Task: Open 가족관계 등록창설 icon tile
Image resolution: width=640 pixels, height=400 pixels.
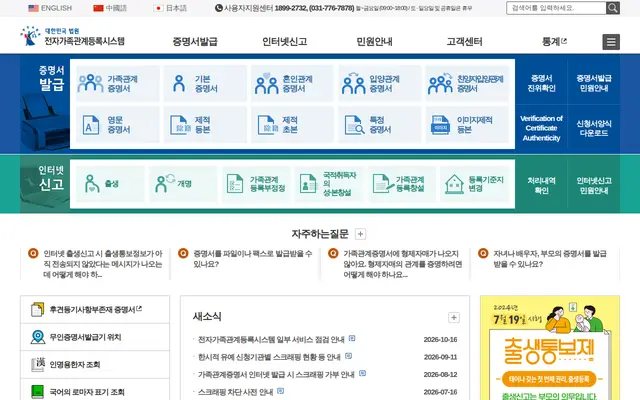Action: [x=402, y=184]
